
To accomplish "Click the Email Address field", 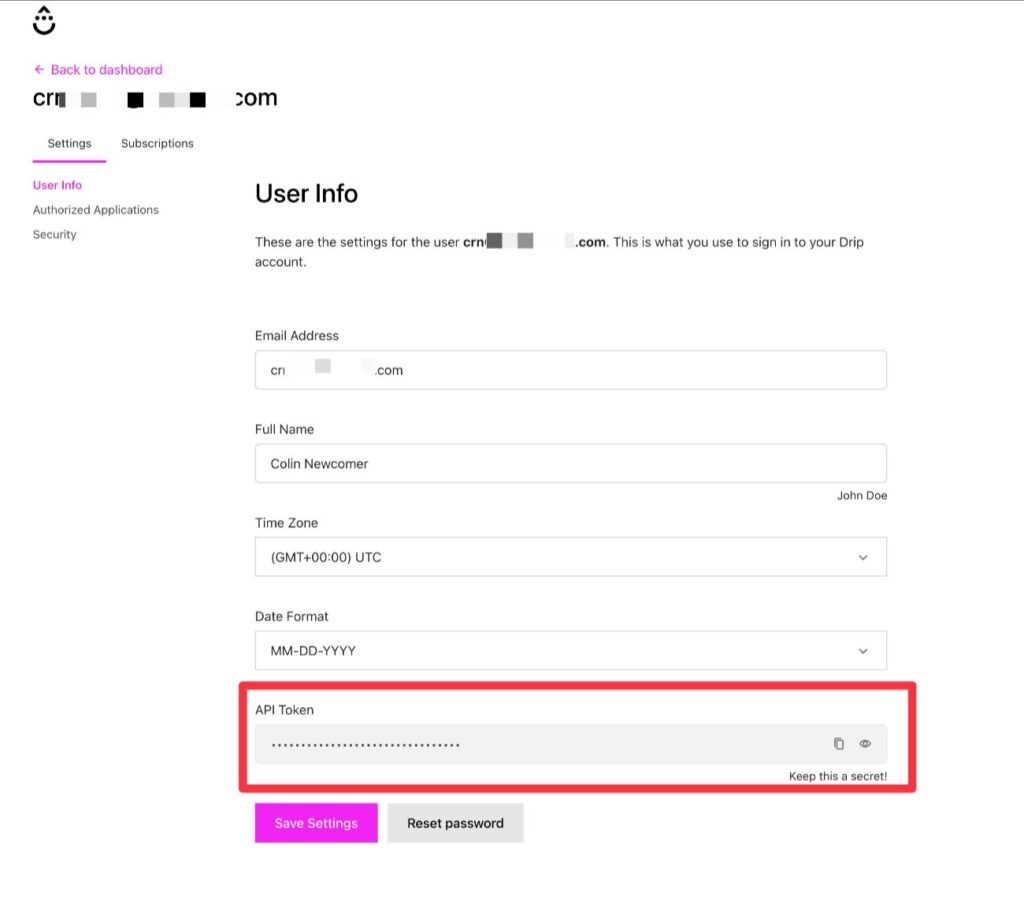I will 571,370.
